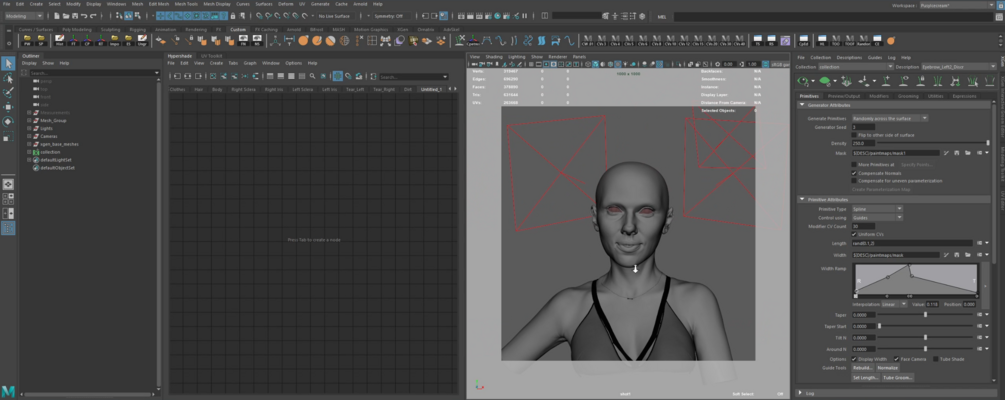Click the Impo folder shelf icon
Image resolution: width=1005 pixels, height=400 pixels.
click(115, 40)
